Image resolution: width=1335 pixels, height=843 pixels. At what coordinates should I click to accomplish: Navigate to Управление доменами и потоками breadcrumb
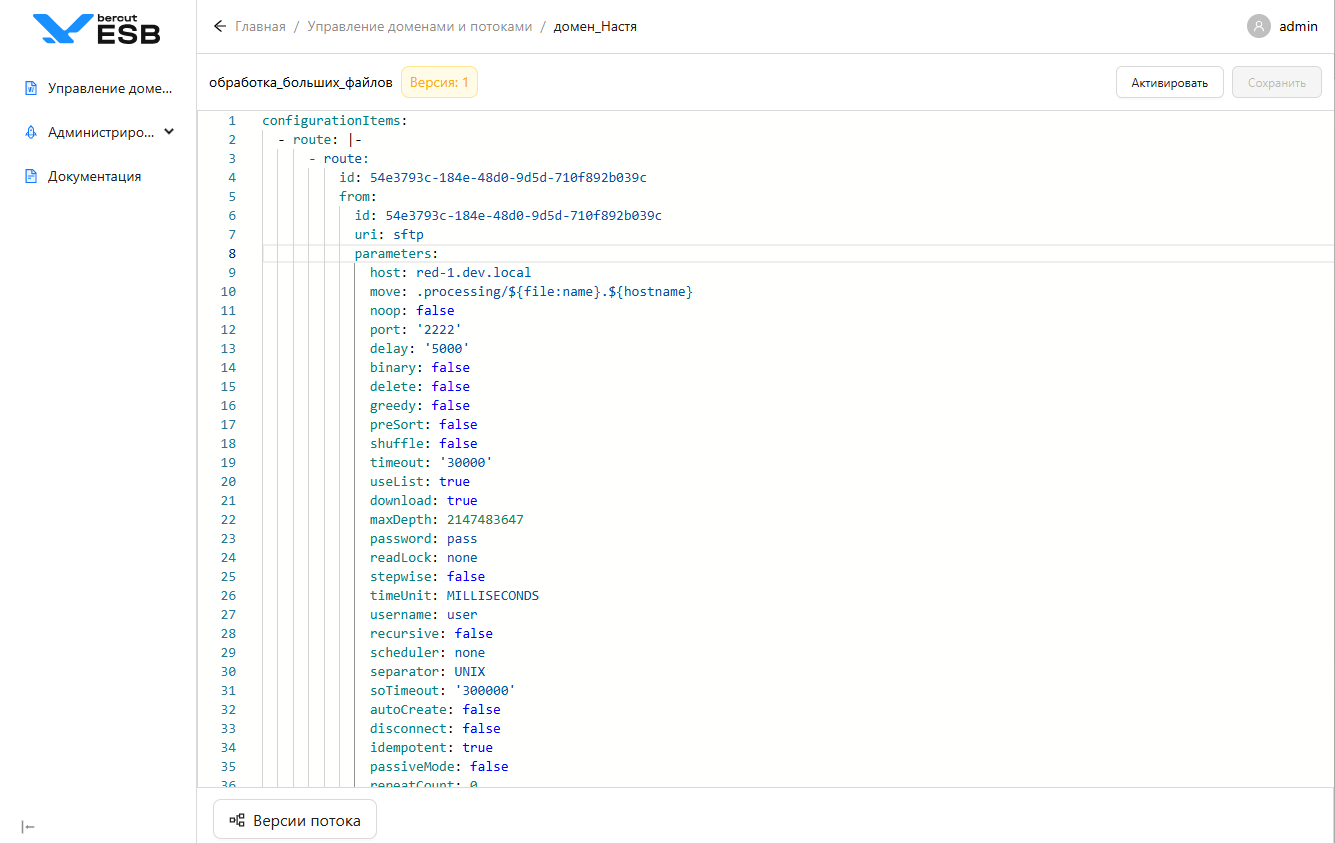pos(419,27)
